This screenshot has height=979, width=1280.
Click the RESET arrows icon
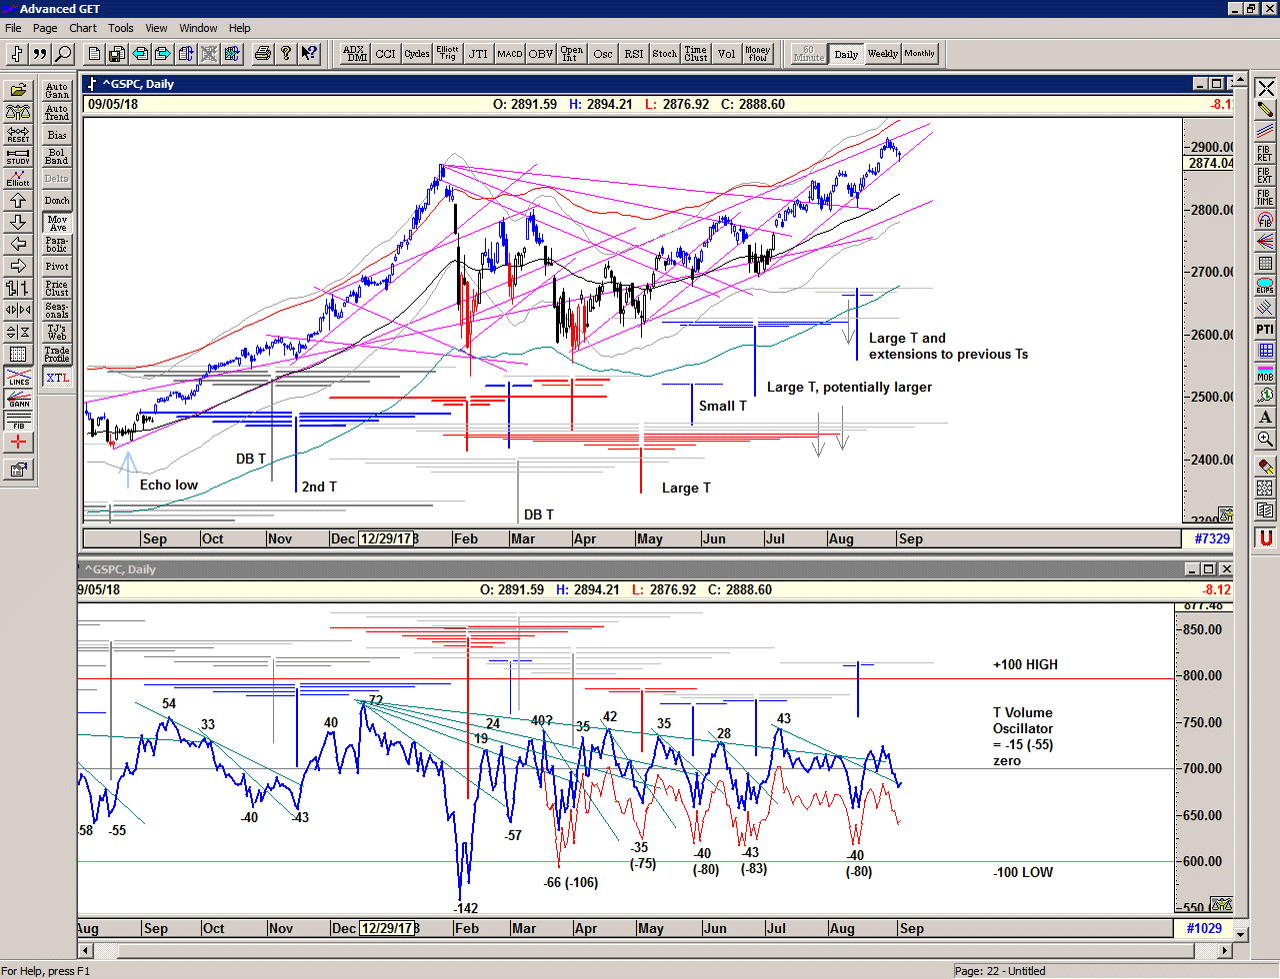[18, 134]
